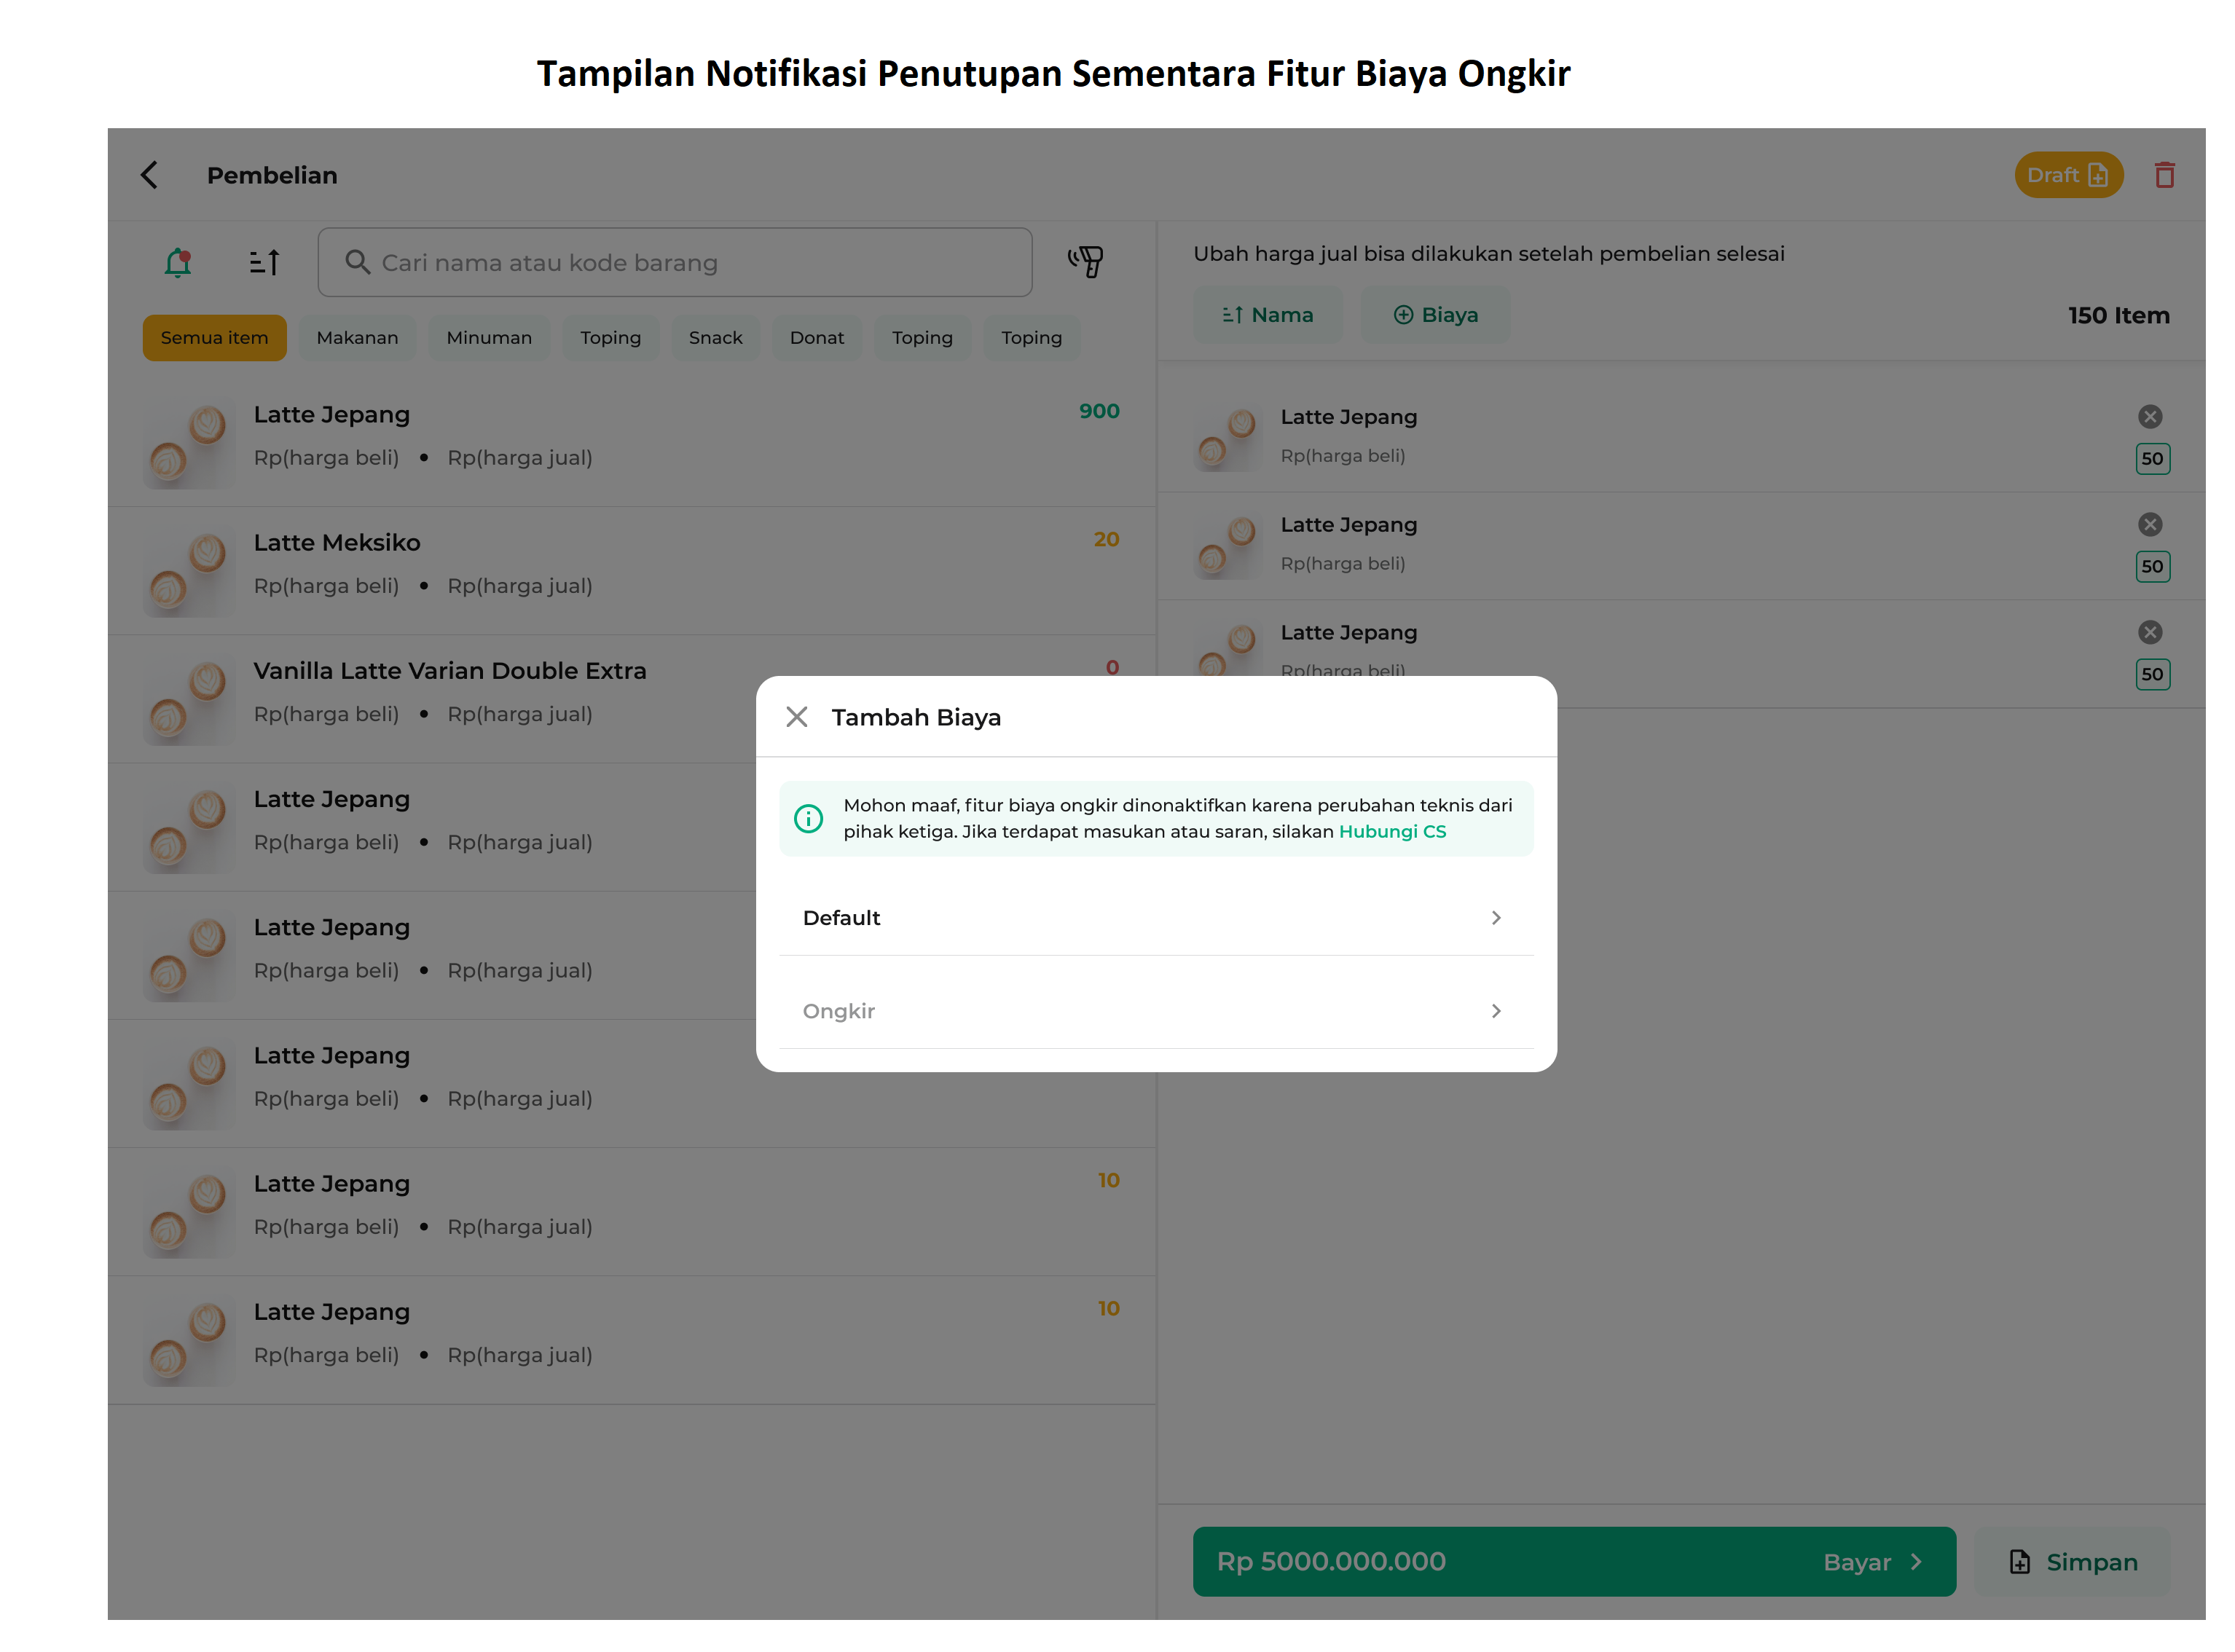Click quantity 50 of third cart item

click(x=2152, y=674)
